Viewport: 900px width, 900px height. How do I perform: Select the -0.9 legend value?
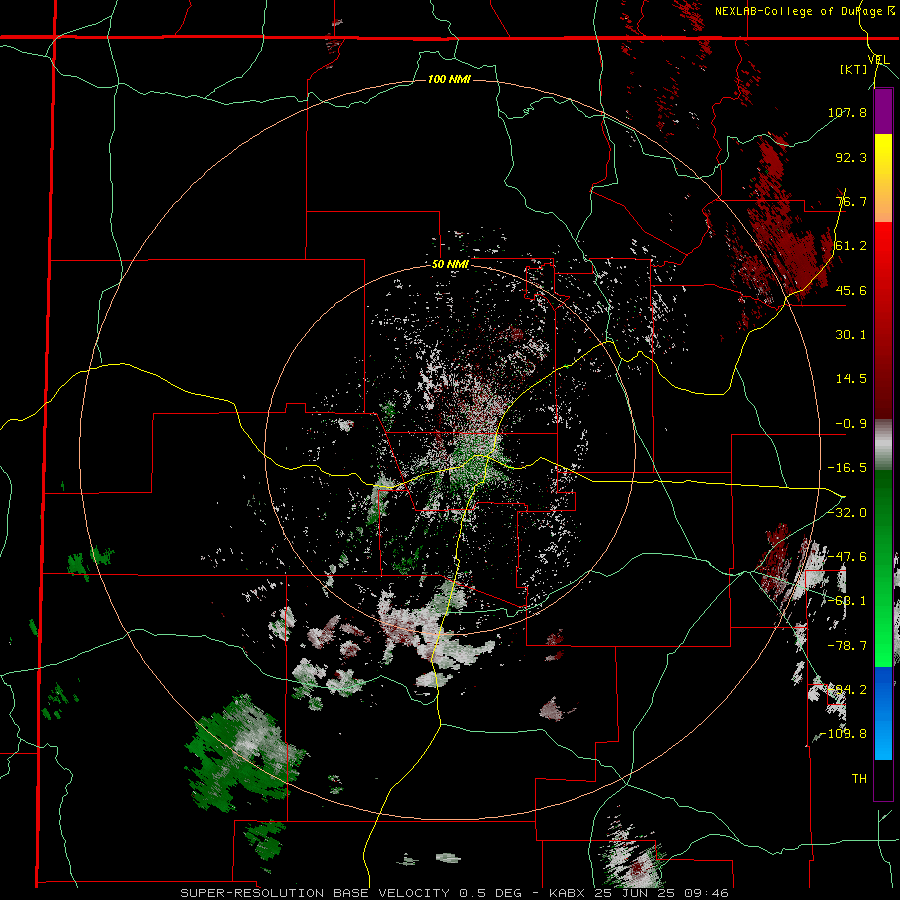point(851,424)
